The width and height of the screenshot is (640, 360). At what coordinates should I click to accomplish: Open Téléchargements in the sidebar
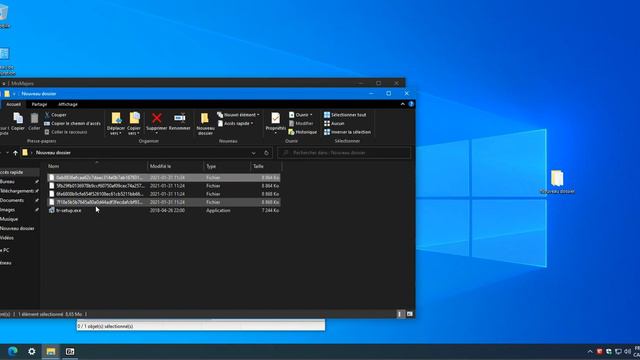click(17, 191)
